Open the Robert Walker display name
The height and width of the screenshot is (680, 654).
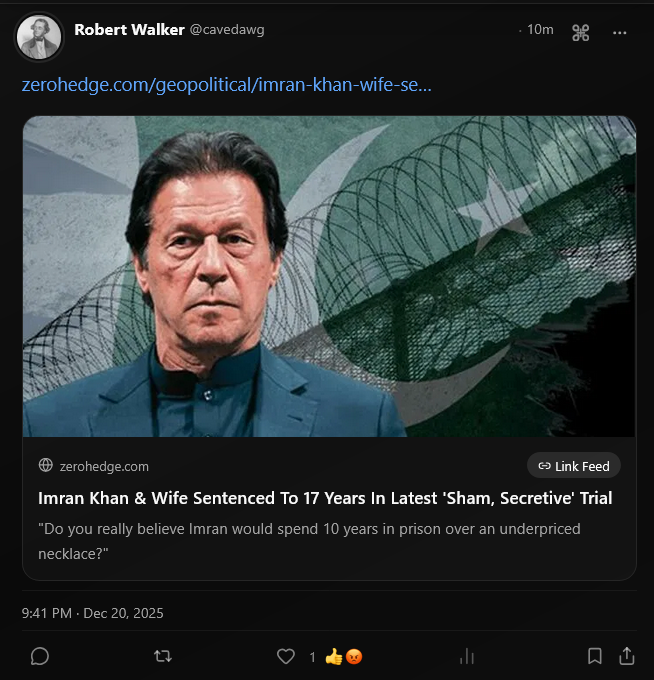tap(129, 30)
